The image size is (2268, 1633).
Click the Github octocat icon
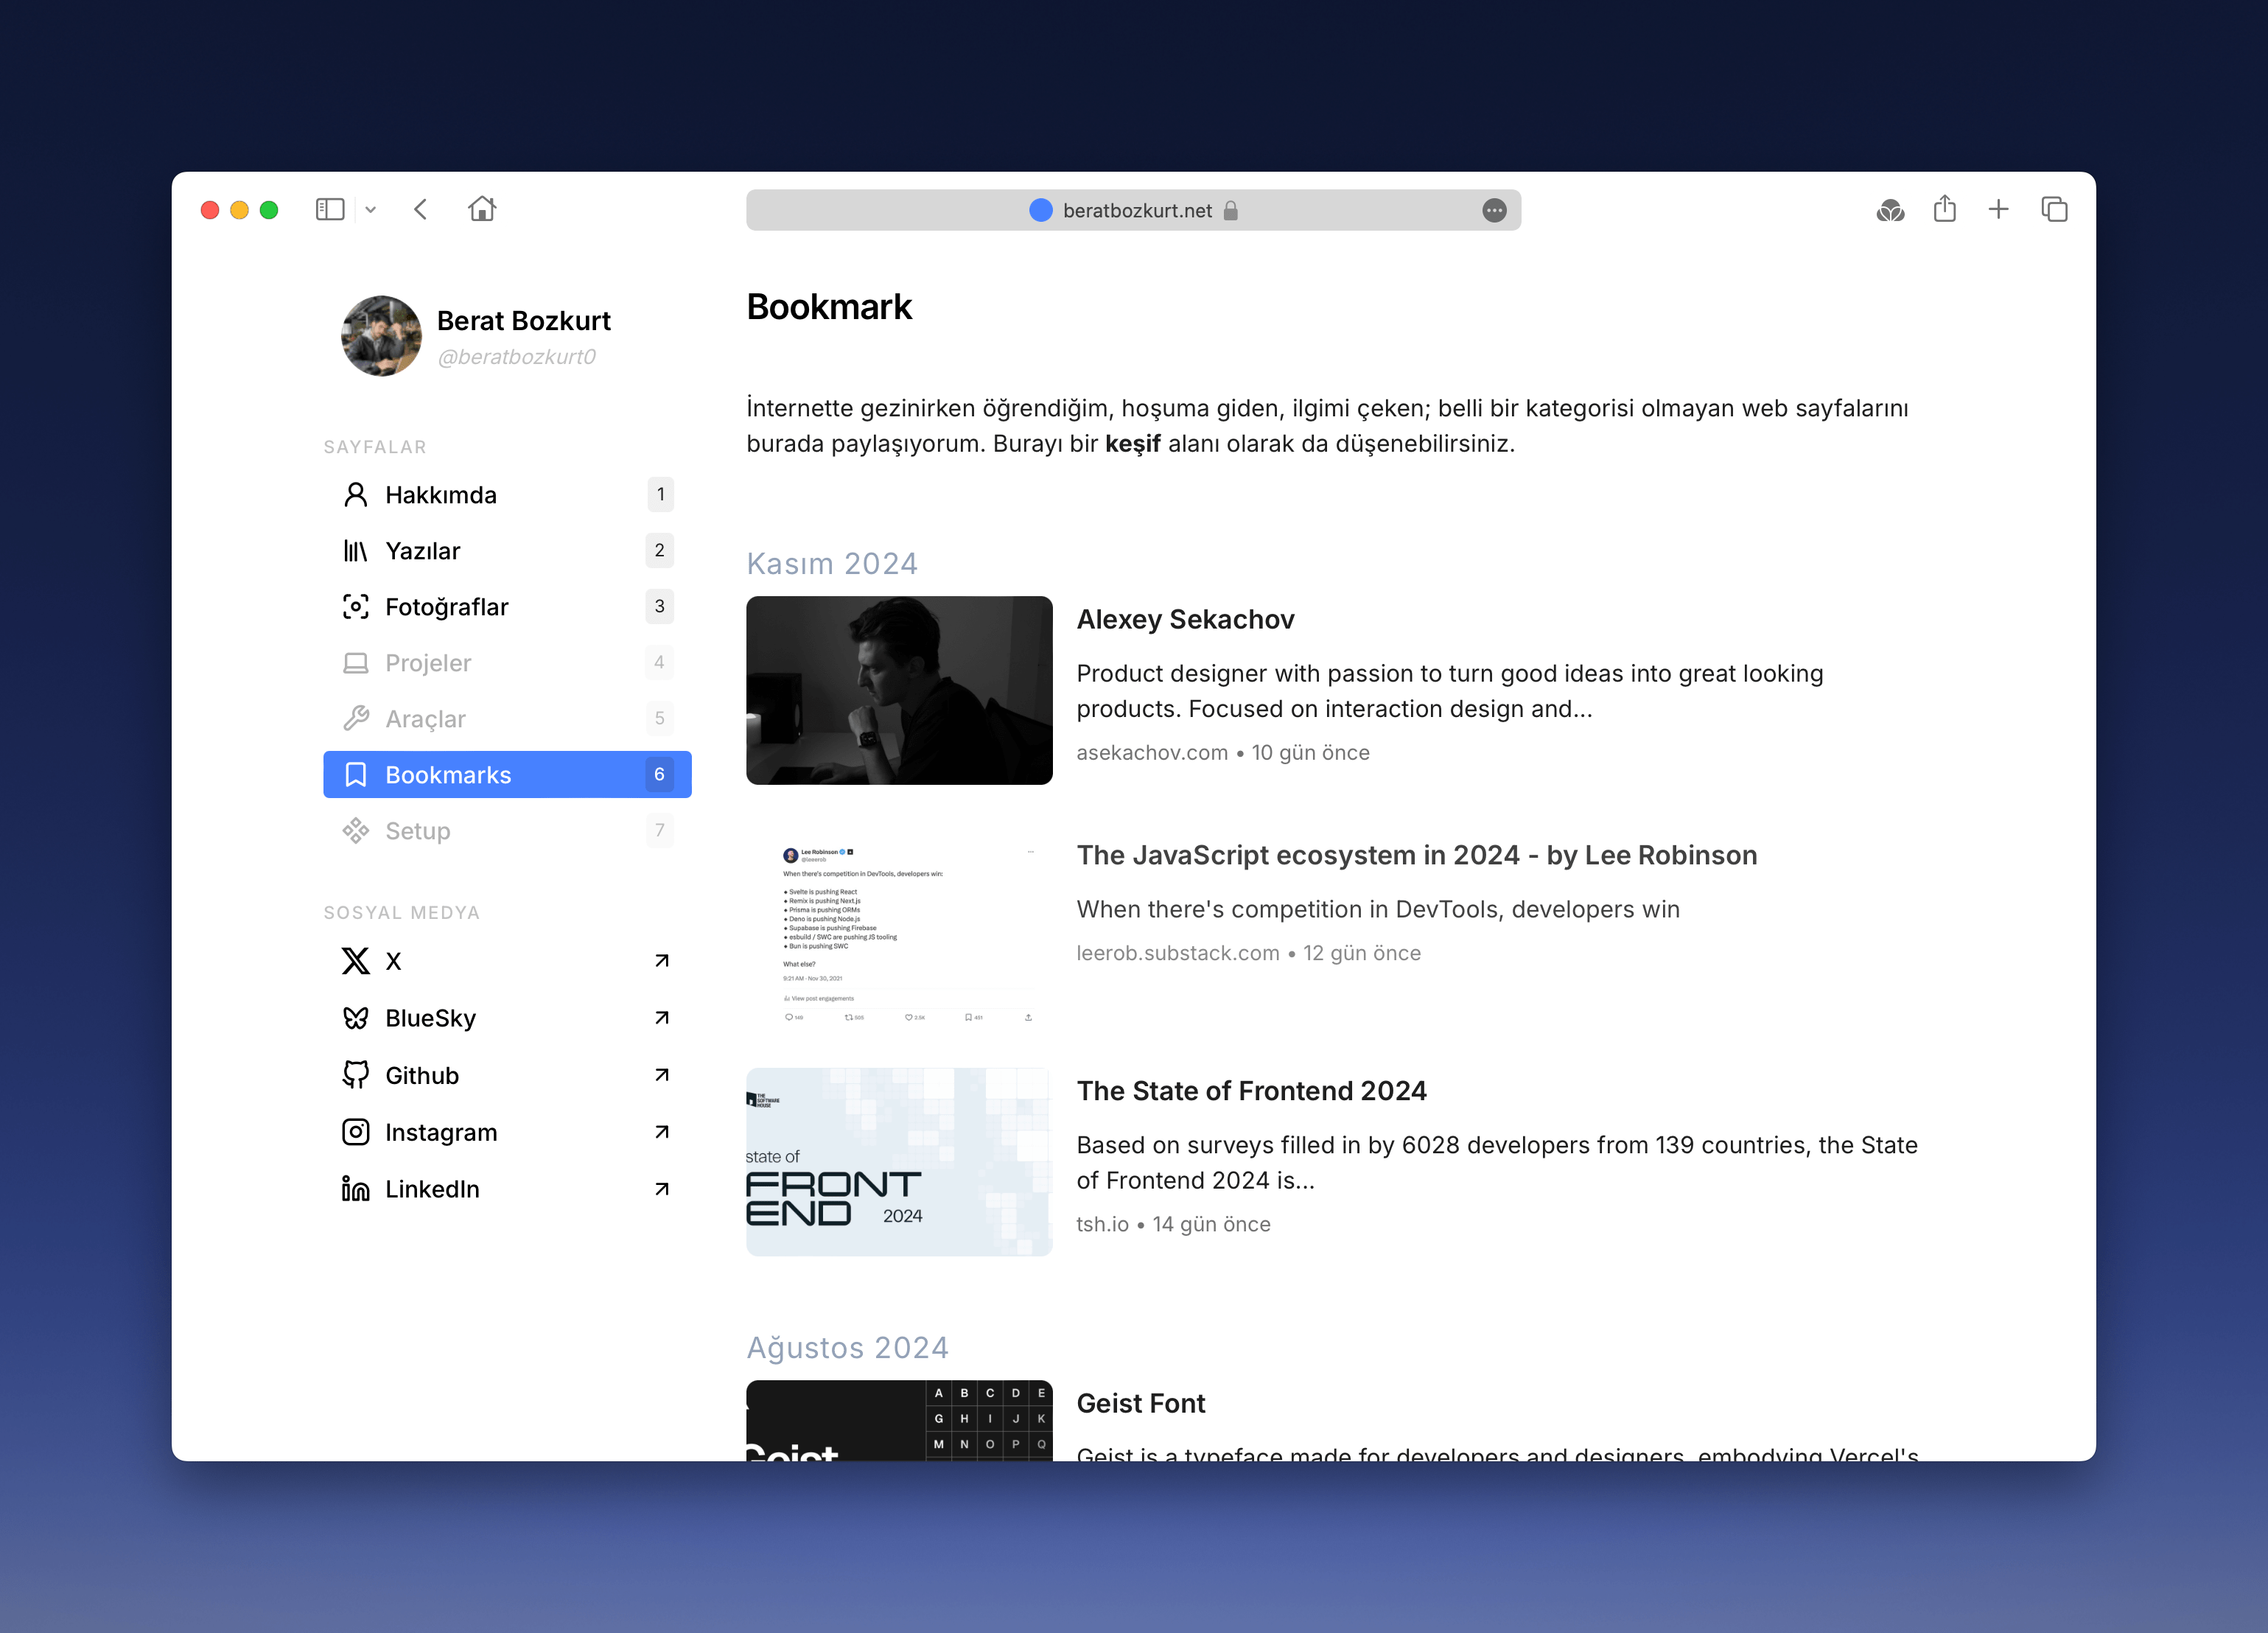pyautogui.click(x=355, y=1075)
